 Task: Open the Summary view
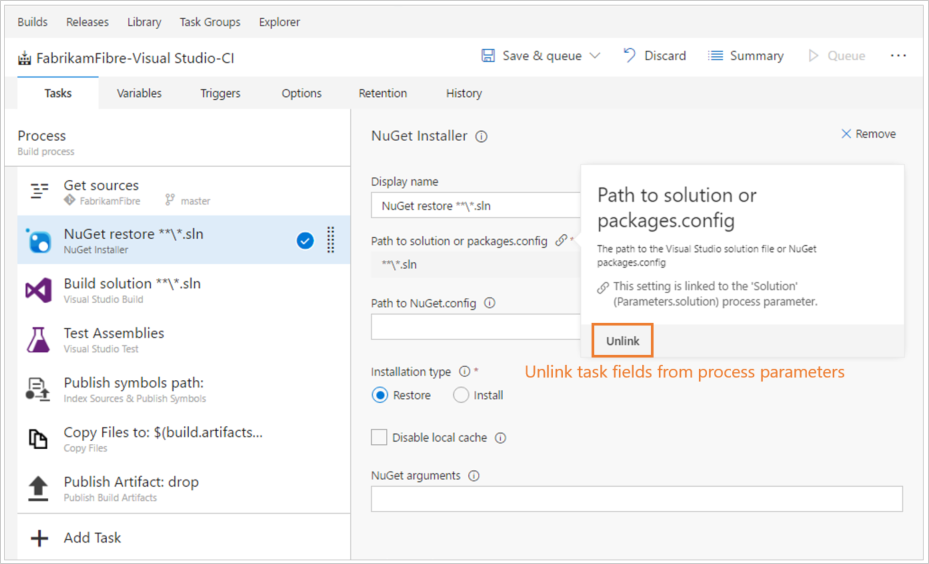tap(746, 56)
